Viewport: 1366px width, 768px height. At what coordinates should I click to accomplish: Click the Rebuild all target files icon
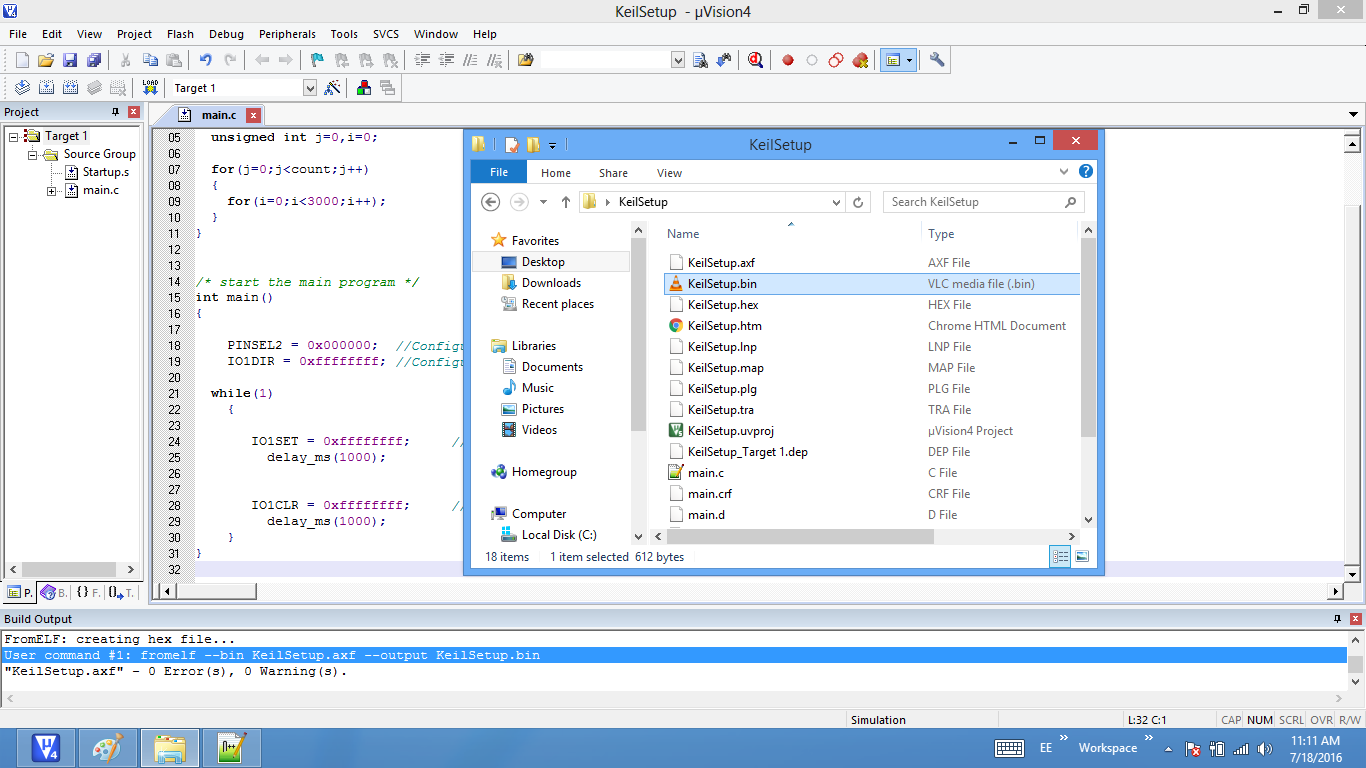pyautogui.click(x=70, y=88)
